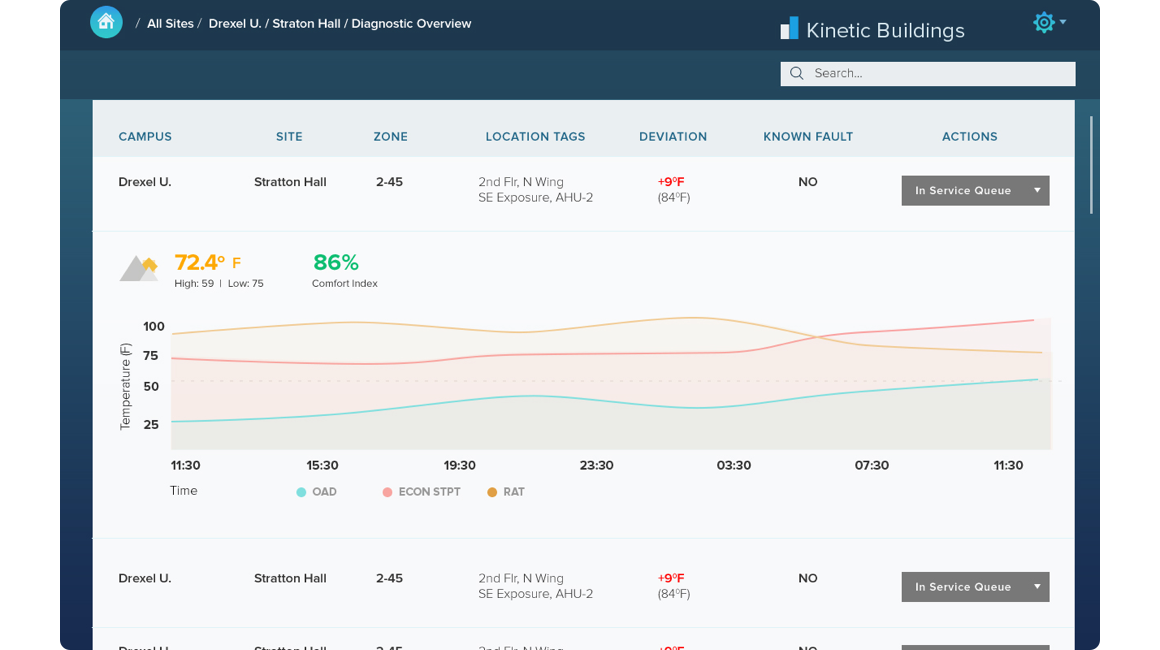The width and height of the screenshot is (1160, 650).
Task: Click 19:30 time axis label
Action: pyautogui.click(x=459, y=465)
